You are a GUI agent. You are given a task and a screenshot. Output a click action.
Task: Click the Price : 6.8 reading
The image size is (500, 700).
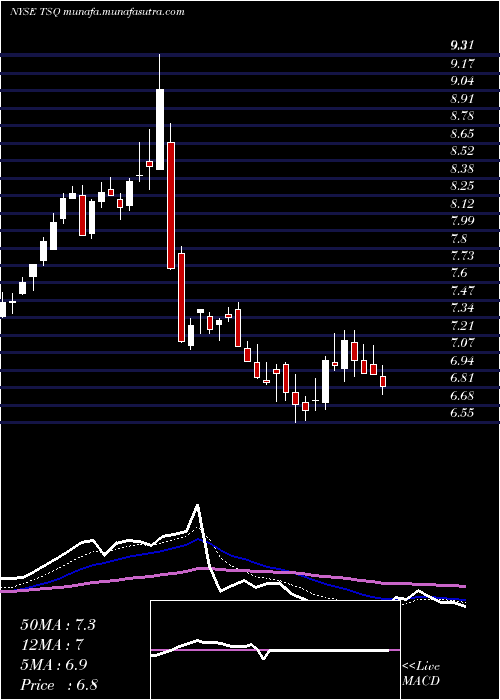[x=59, y=685]
